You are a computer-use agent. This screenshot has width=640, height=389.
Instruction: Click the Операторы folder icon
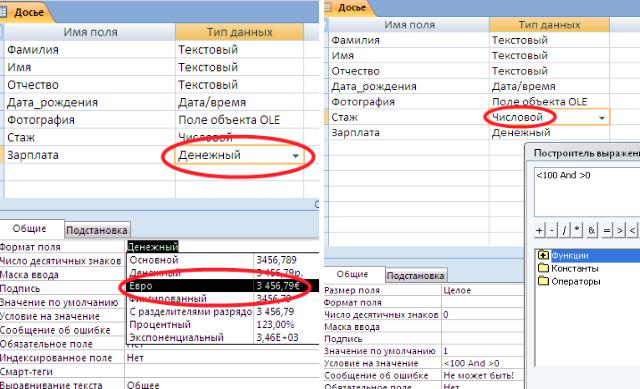point(543,281)
